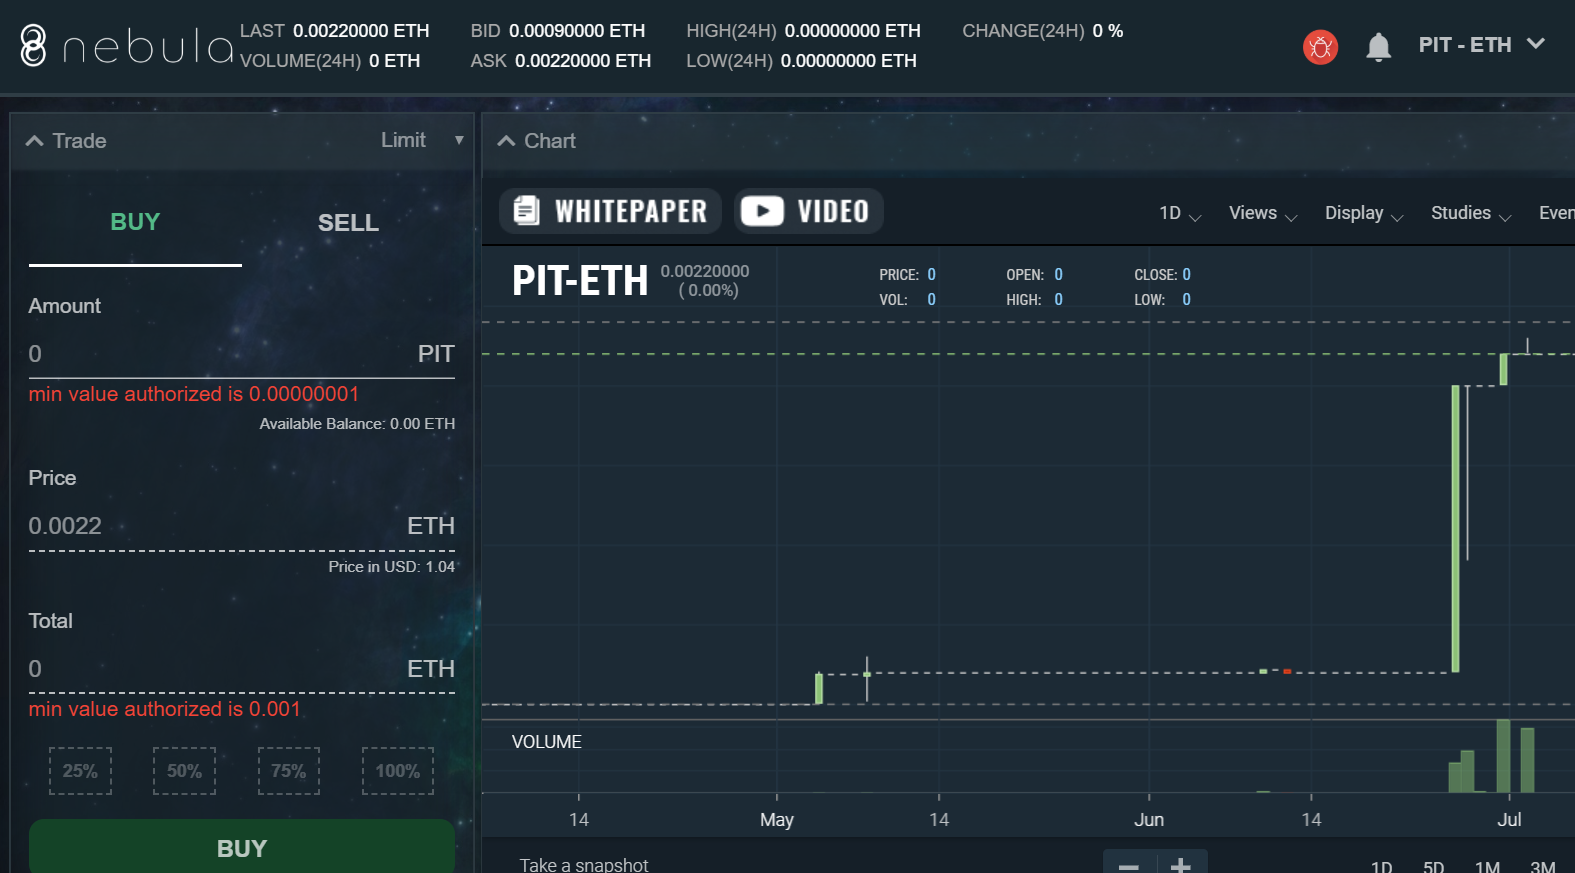Click the chart zoom in plus button
This screenshot has height=873, width=1575.
(x=1181, y=864)
